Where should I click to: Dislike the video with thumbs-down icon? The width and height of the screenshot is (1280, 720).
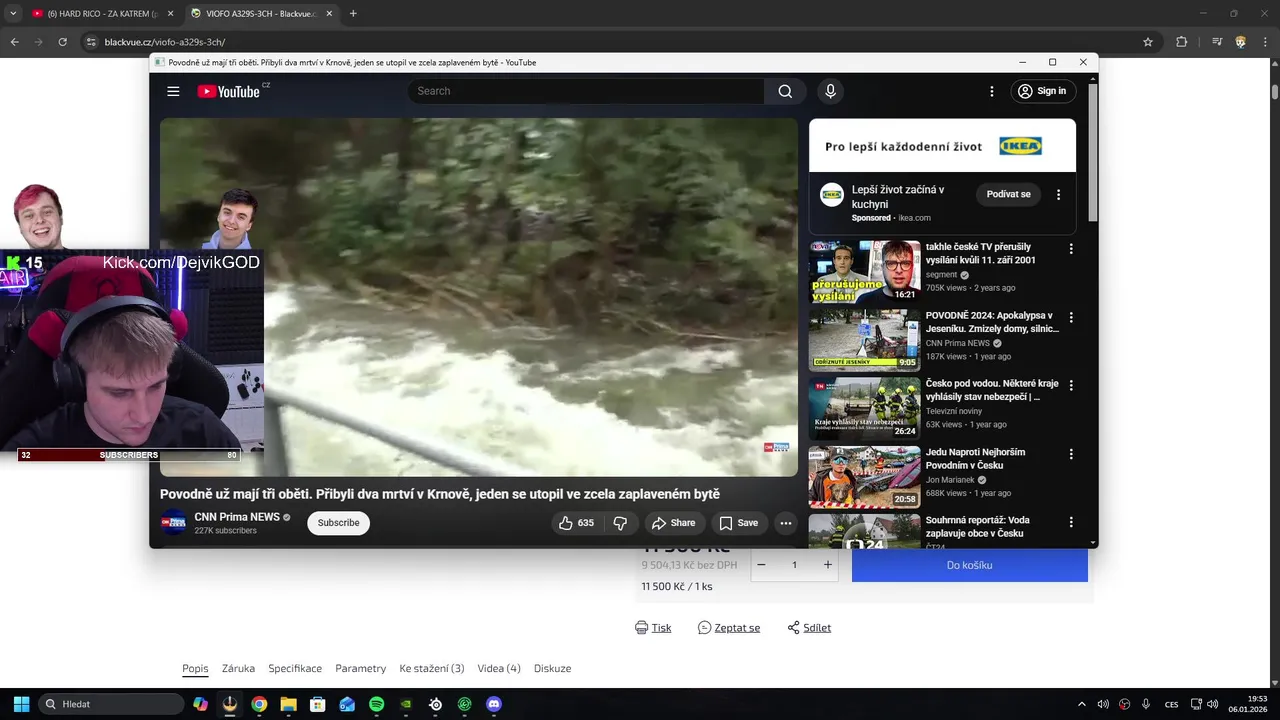tap(620, 523)
